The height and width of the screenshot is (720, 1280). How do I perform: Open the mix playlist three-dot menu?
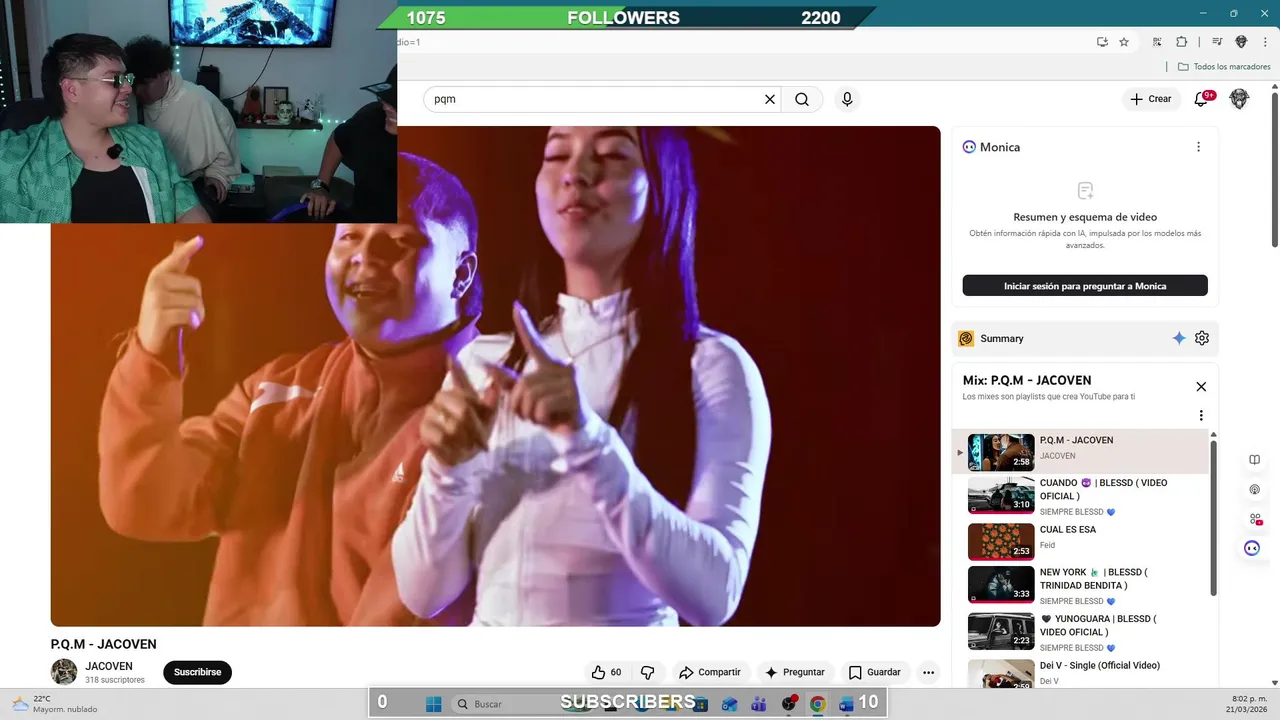click(x=1201, y=415)
